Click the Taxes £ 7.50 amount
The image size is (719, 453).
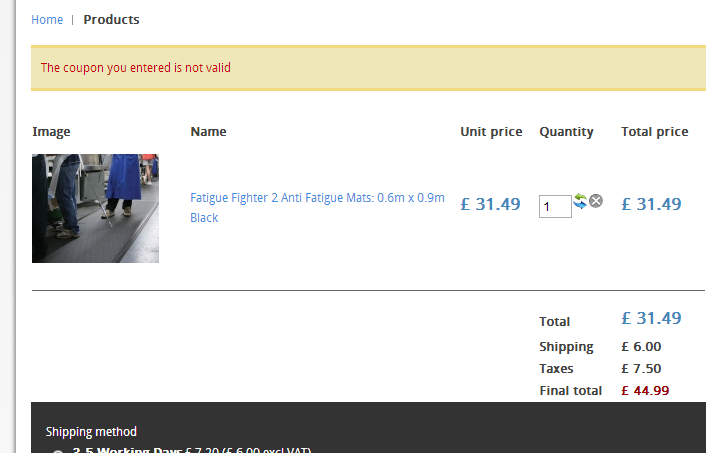coord(640,369)
